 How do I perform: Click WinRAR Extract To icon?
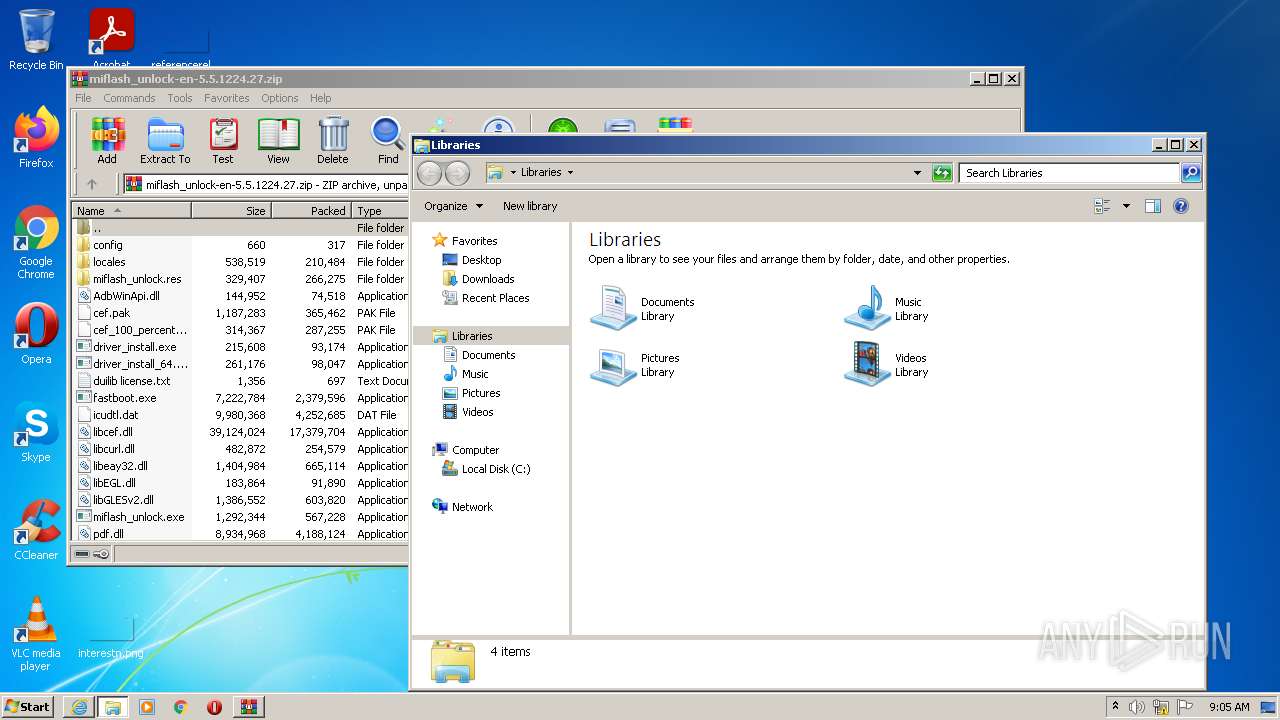[165, 140]
